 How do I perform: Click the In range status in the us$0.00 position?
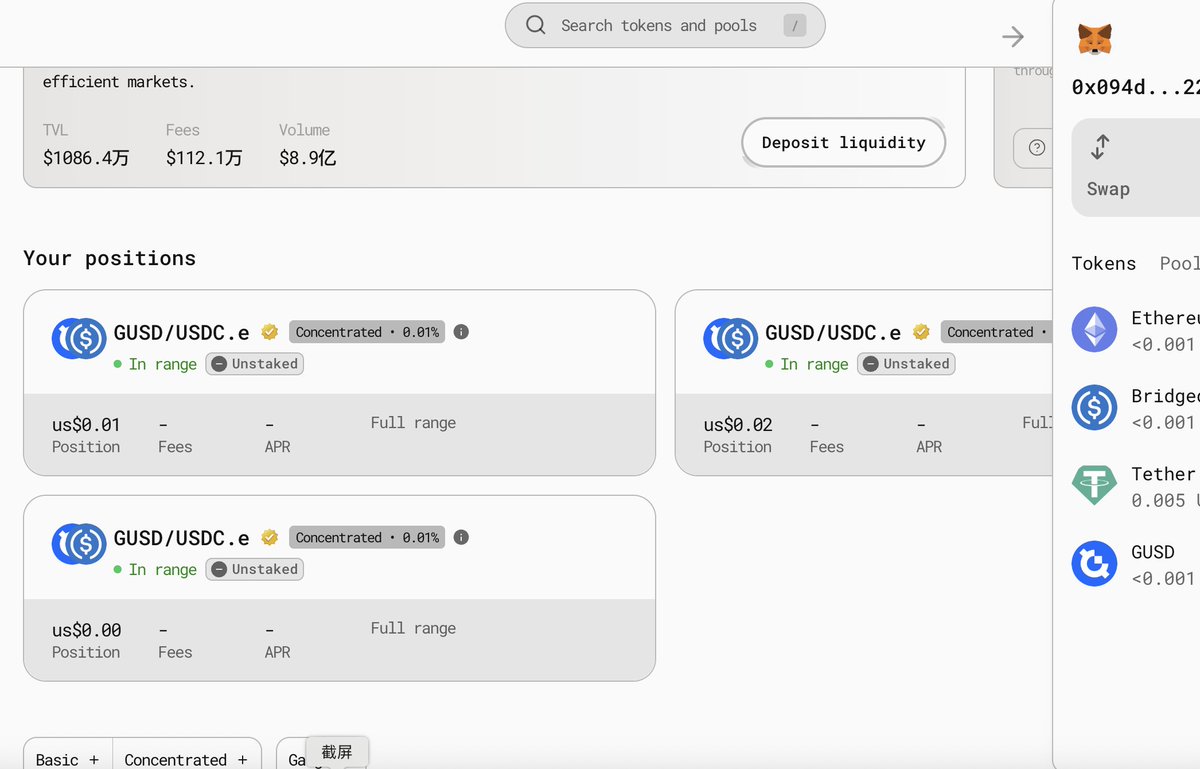155,569
